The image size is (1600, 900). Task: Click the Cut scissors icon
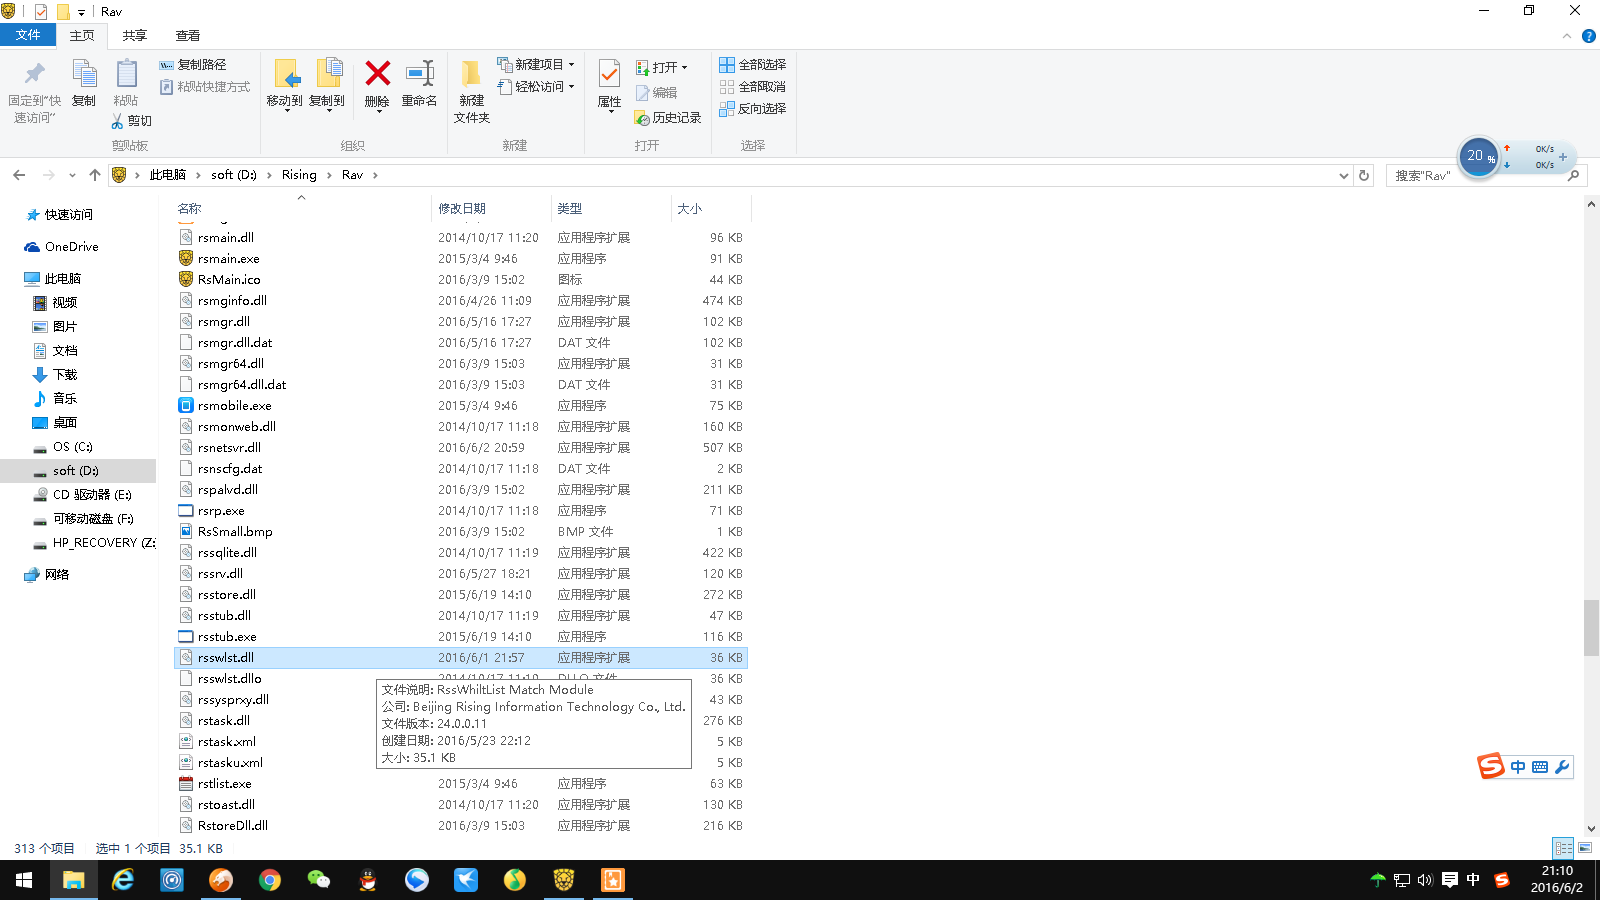coord(117,121)
